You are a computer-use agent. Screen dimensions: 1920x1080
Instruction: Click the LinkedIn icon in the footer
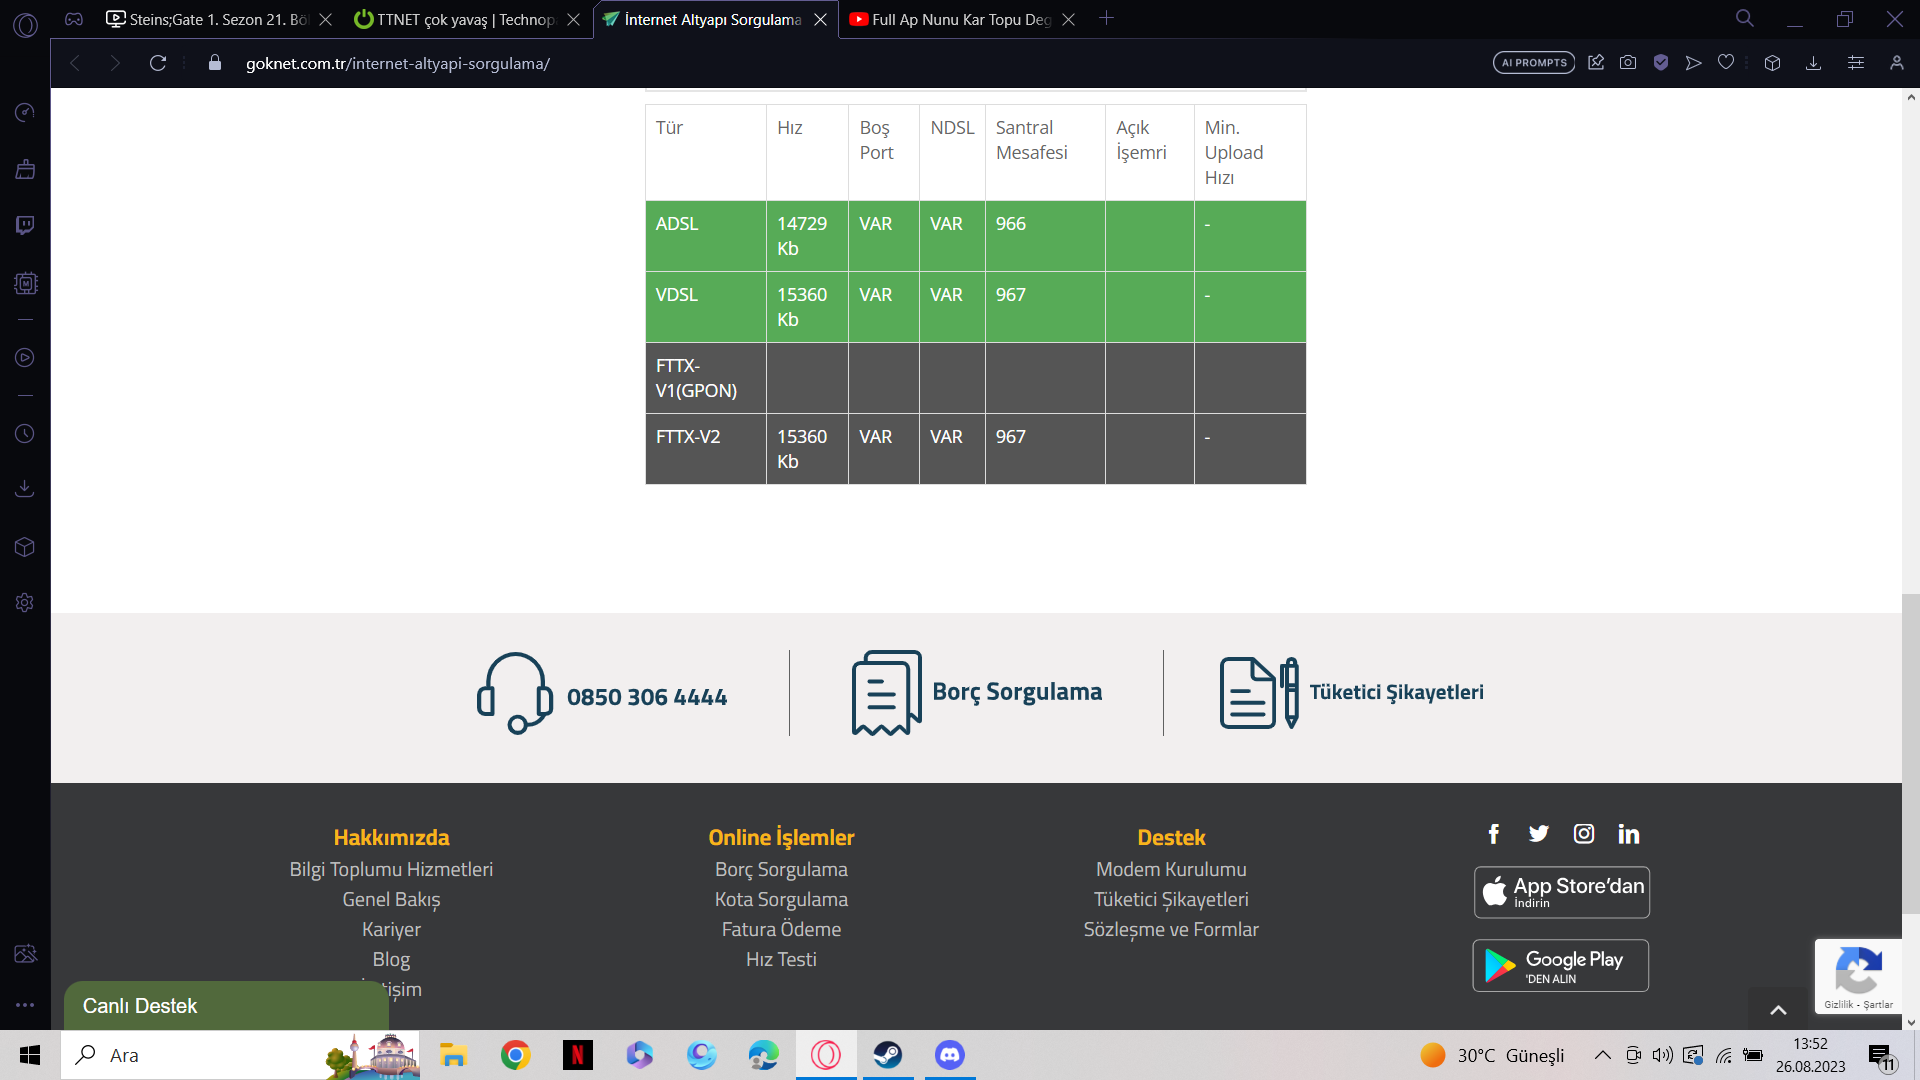pos(1629,834)
